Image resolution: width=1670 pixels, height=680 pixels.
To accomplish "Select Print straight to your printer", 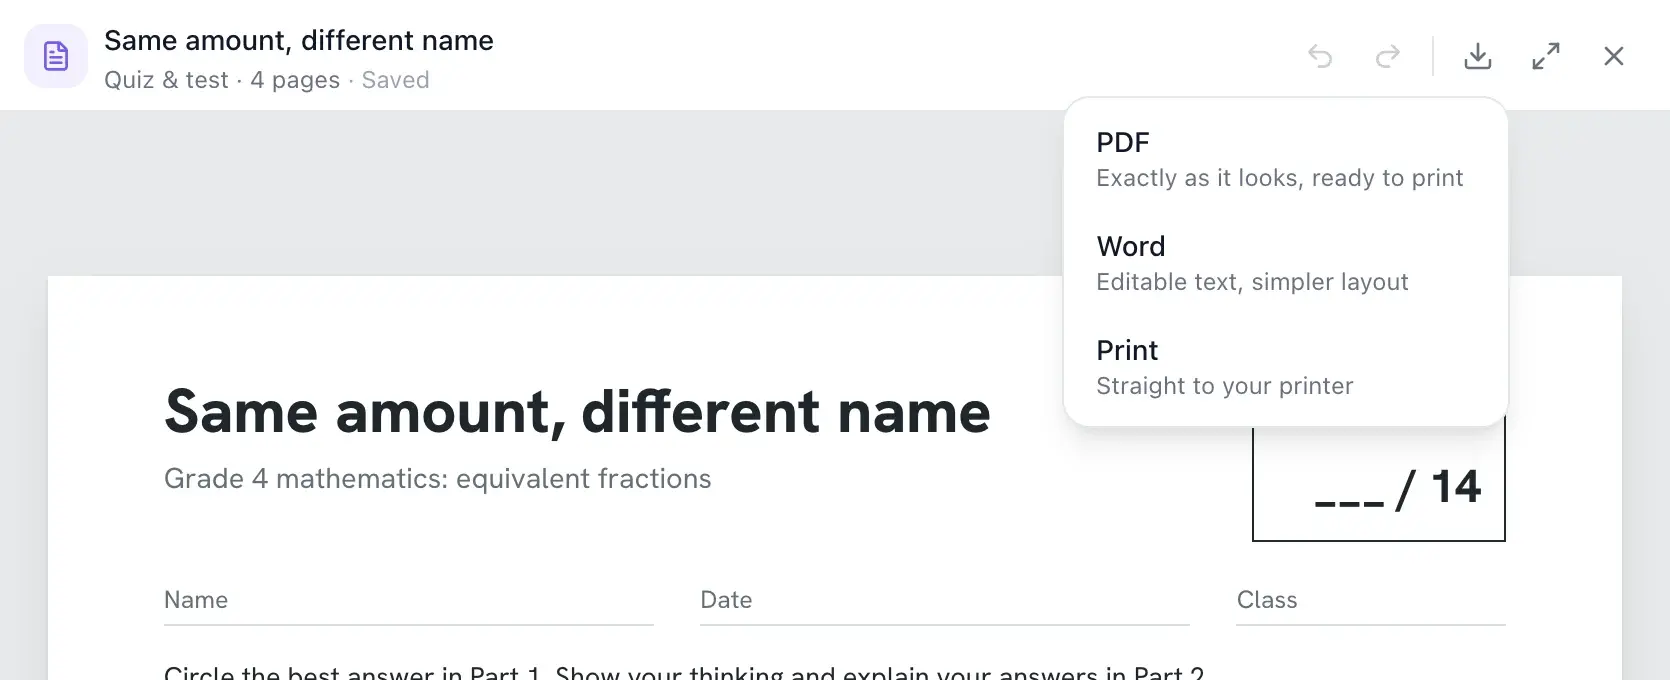I will pos(1285,367).
